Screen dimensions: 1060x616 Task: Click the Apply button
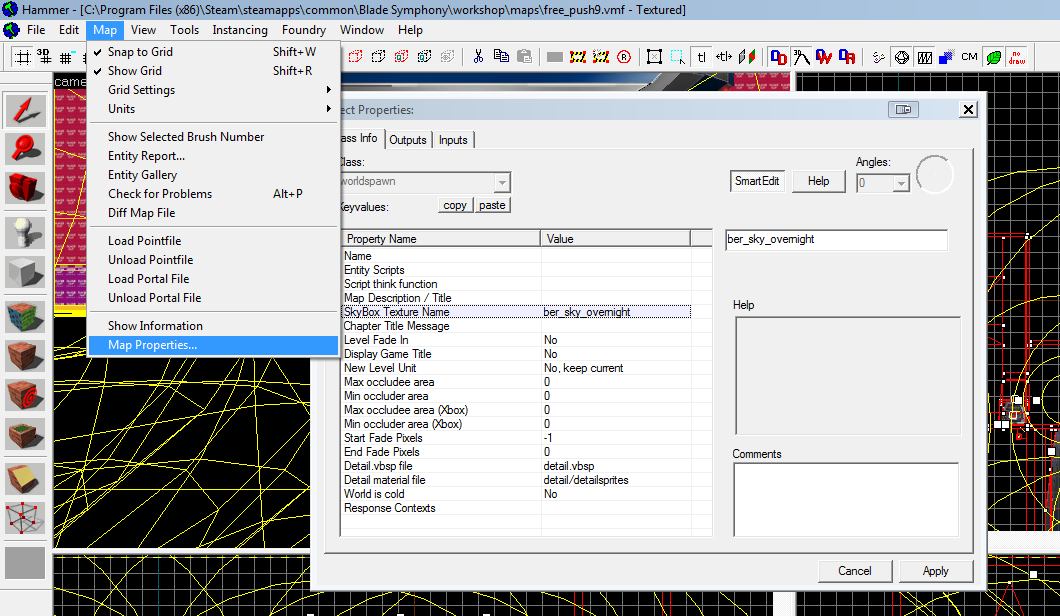tap(935, 571)
